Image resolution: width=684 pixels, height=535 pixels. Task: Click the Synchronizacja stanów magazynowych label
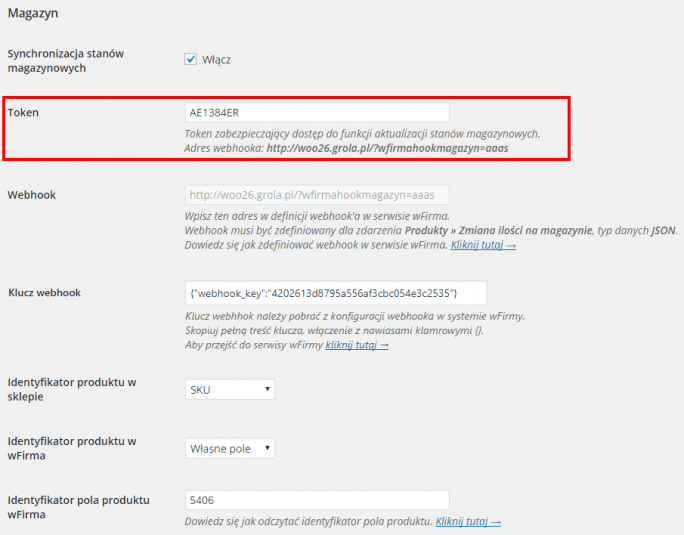(66, 61)
